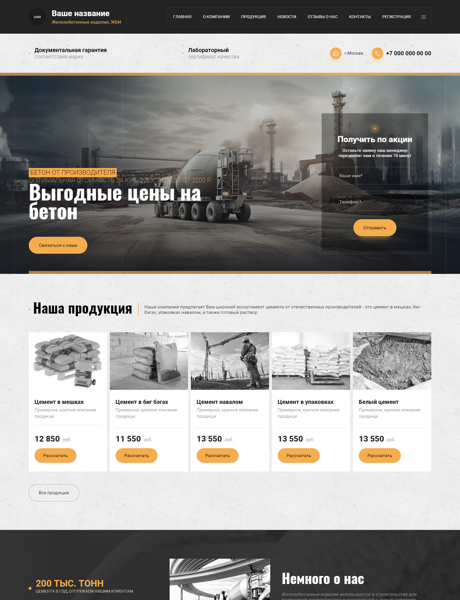The width and height of the screenshot is (460, 600).
Task: Focus the Ваше имя input field
Action: 375,176
